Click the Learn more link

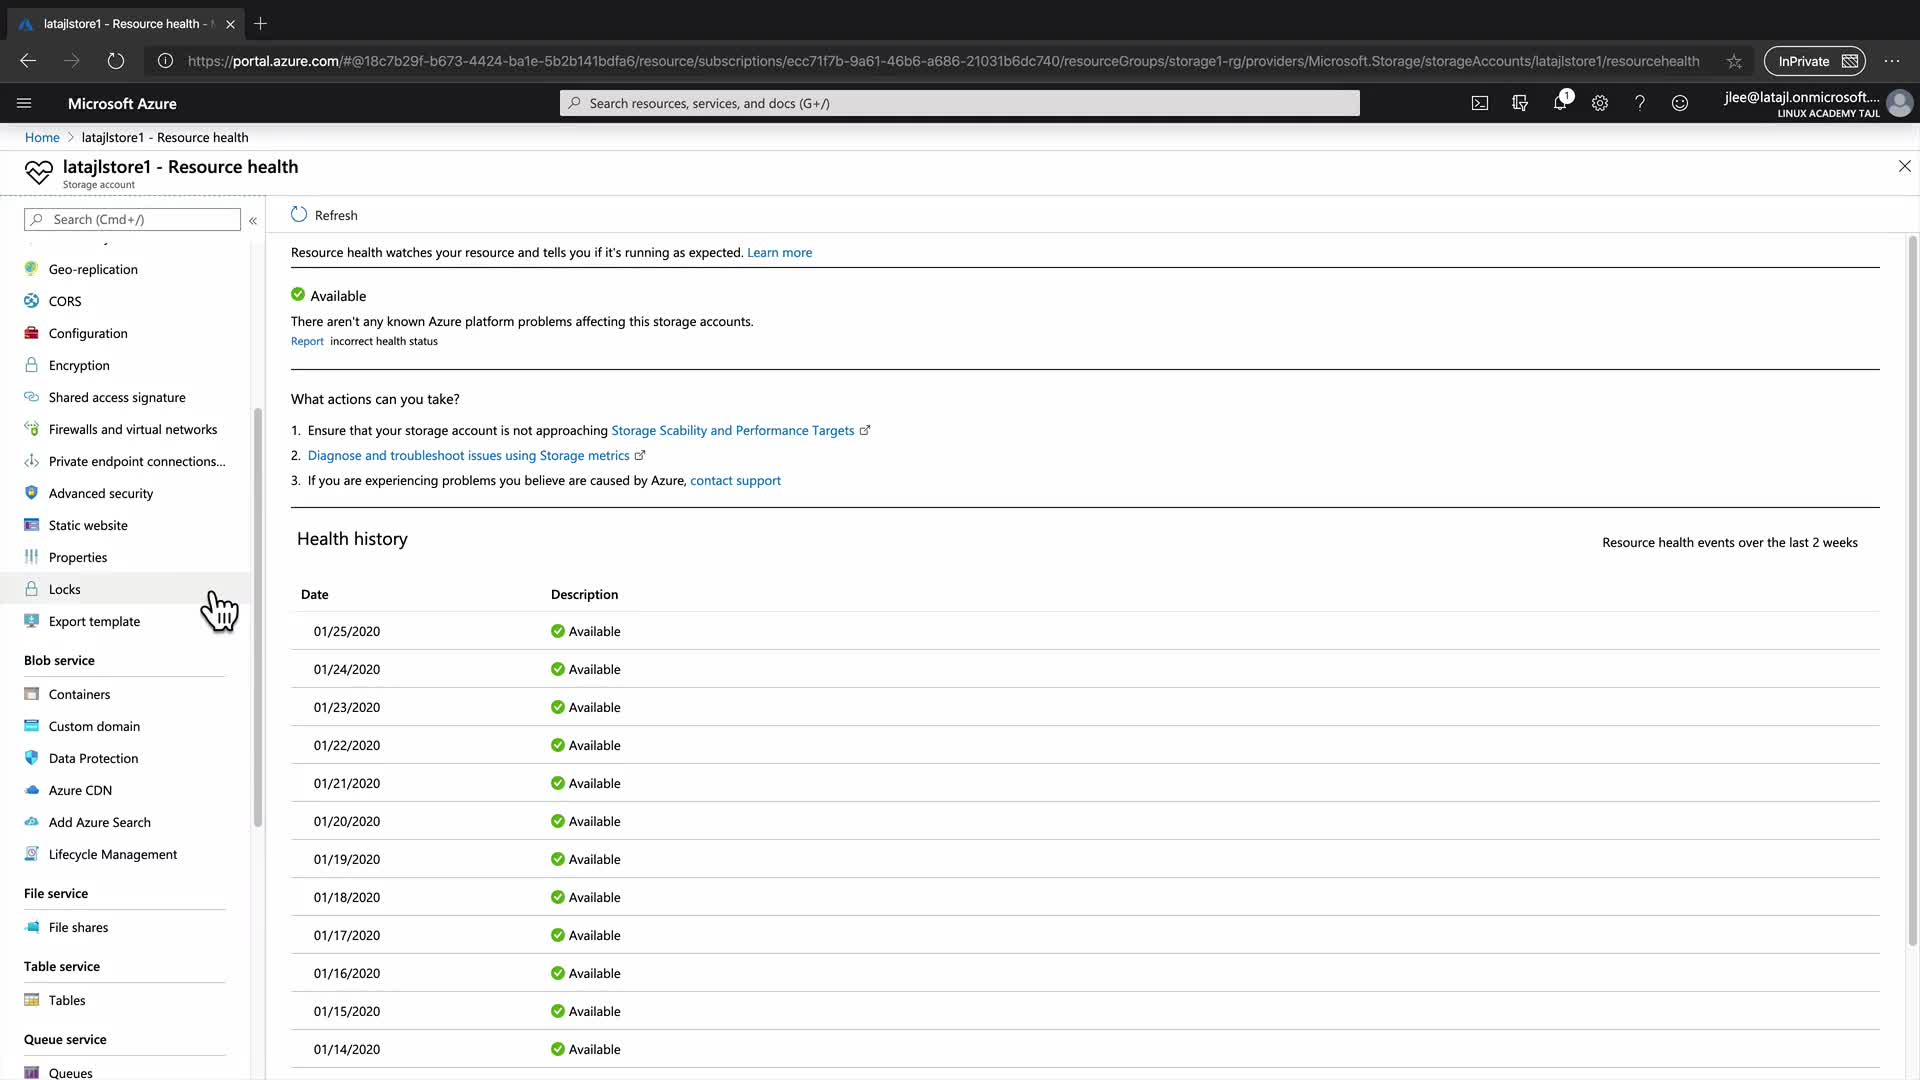pyautogui.click(x=779, y=252)
